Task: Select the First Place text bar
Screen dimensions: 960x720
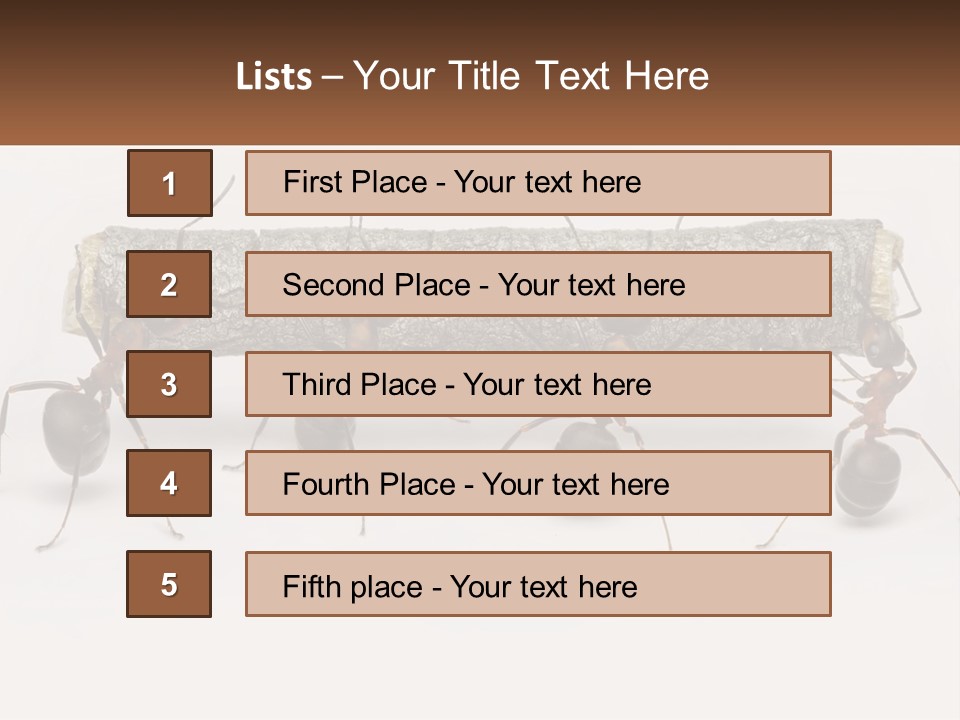Action: [538, 183]
